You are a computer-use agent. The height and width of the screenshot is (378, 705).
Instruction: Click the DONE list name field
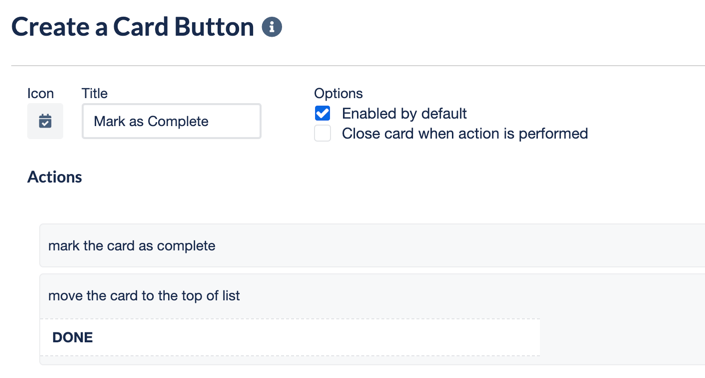pos(290,337)
